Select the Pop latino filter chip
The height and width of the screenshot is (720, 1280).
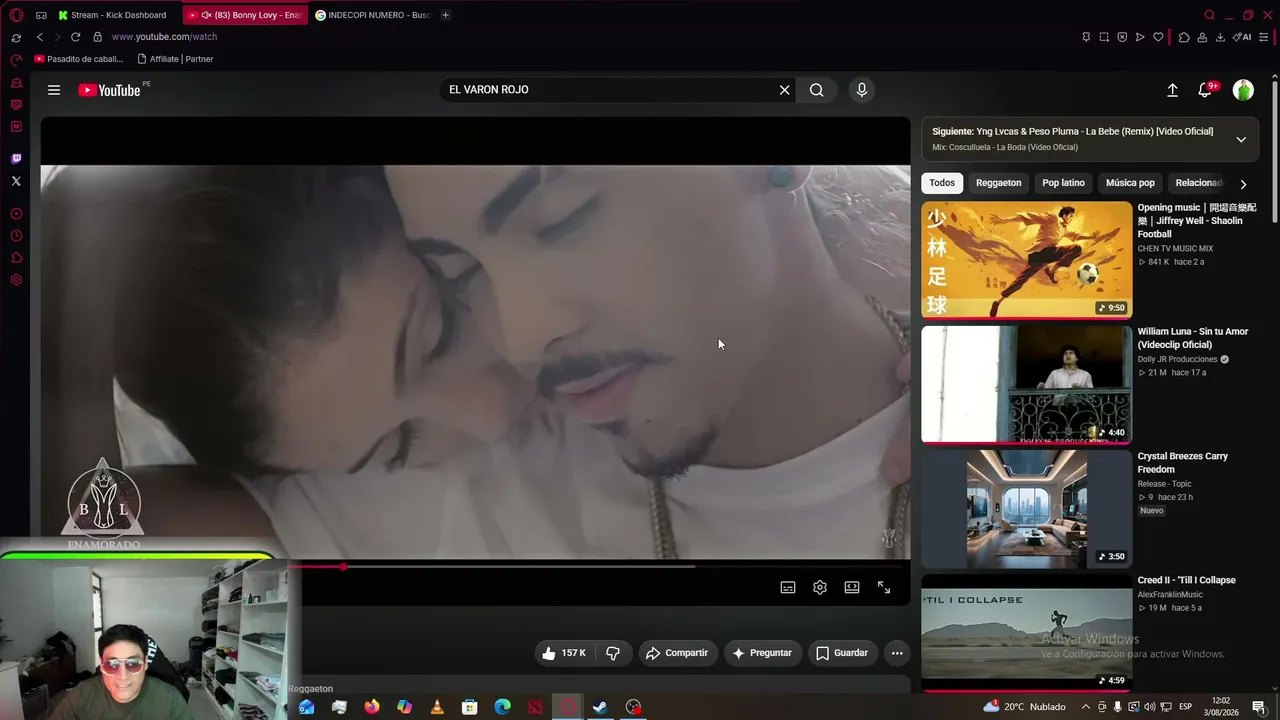coord(1063,183)
